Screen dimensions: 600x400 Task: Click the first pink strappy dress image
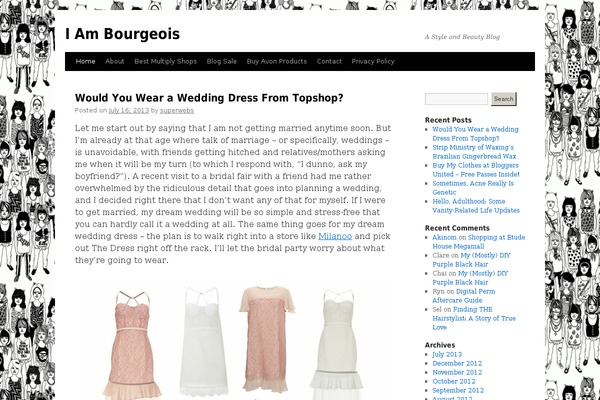click(132, 344)
